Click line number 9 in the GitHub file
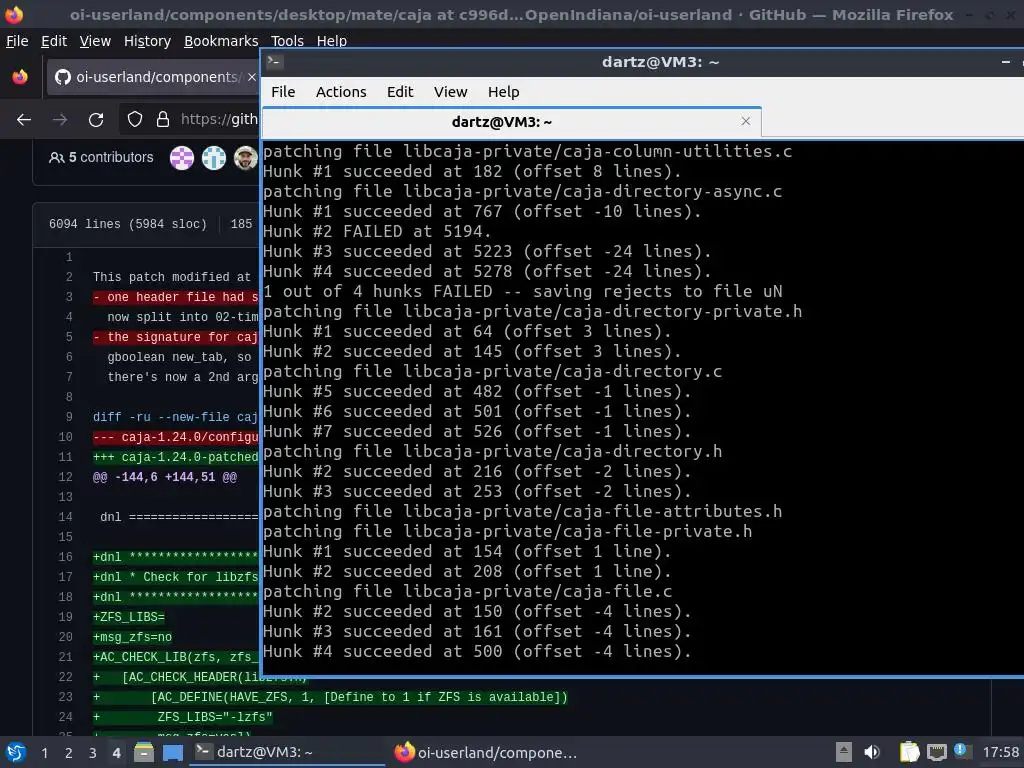The width and height of the screenshot is (1024, 768). point(69,417)
